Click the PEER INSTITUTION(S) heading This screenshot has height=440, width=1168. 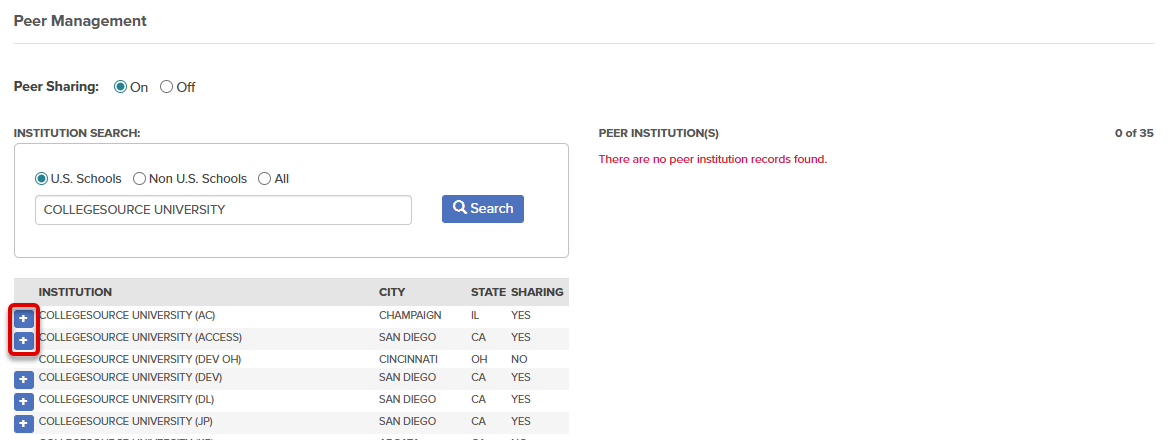[658, 133]
